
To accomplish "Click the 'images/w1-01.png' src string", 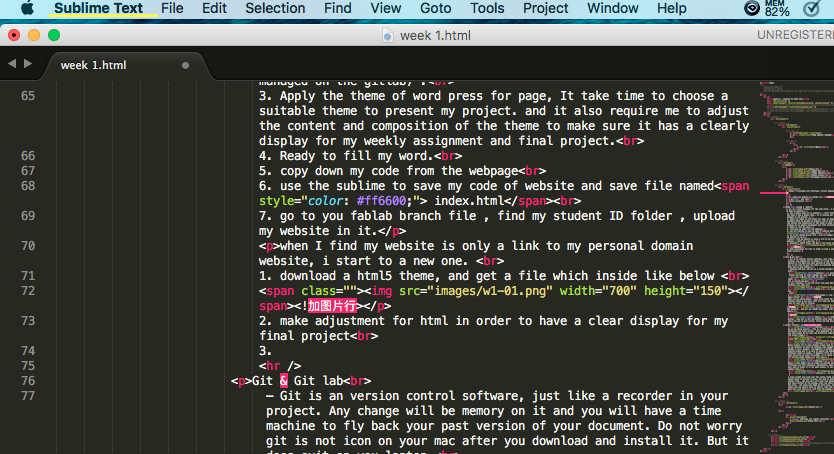I will (493, 291).
